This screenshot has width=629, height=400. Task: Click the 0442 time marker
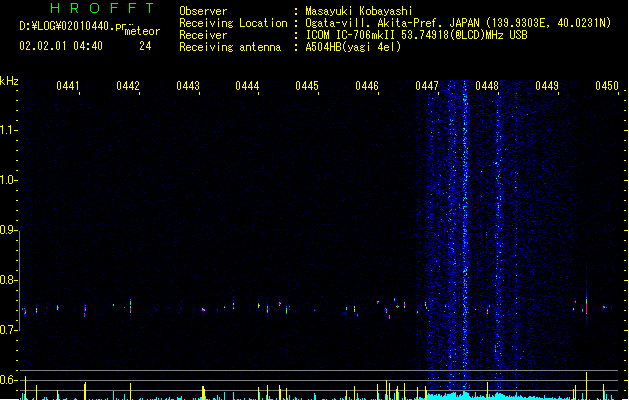128,86
